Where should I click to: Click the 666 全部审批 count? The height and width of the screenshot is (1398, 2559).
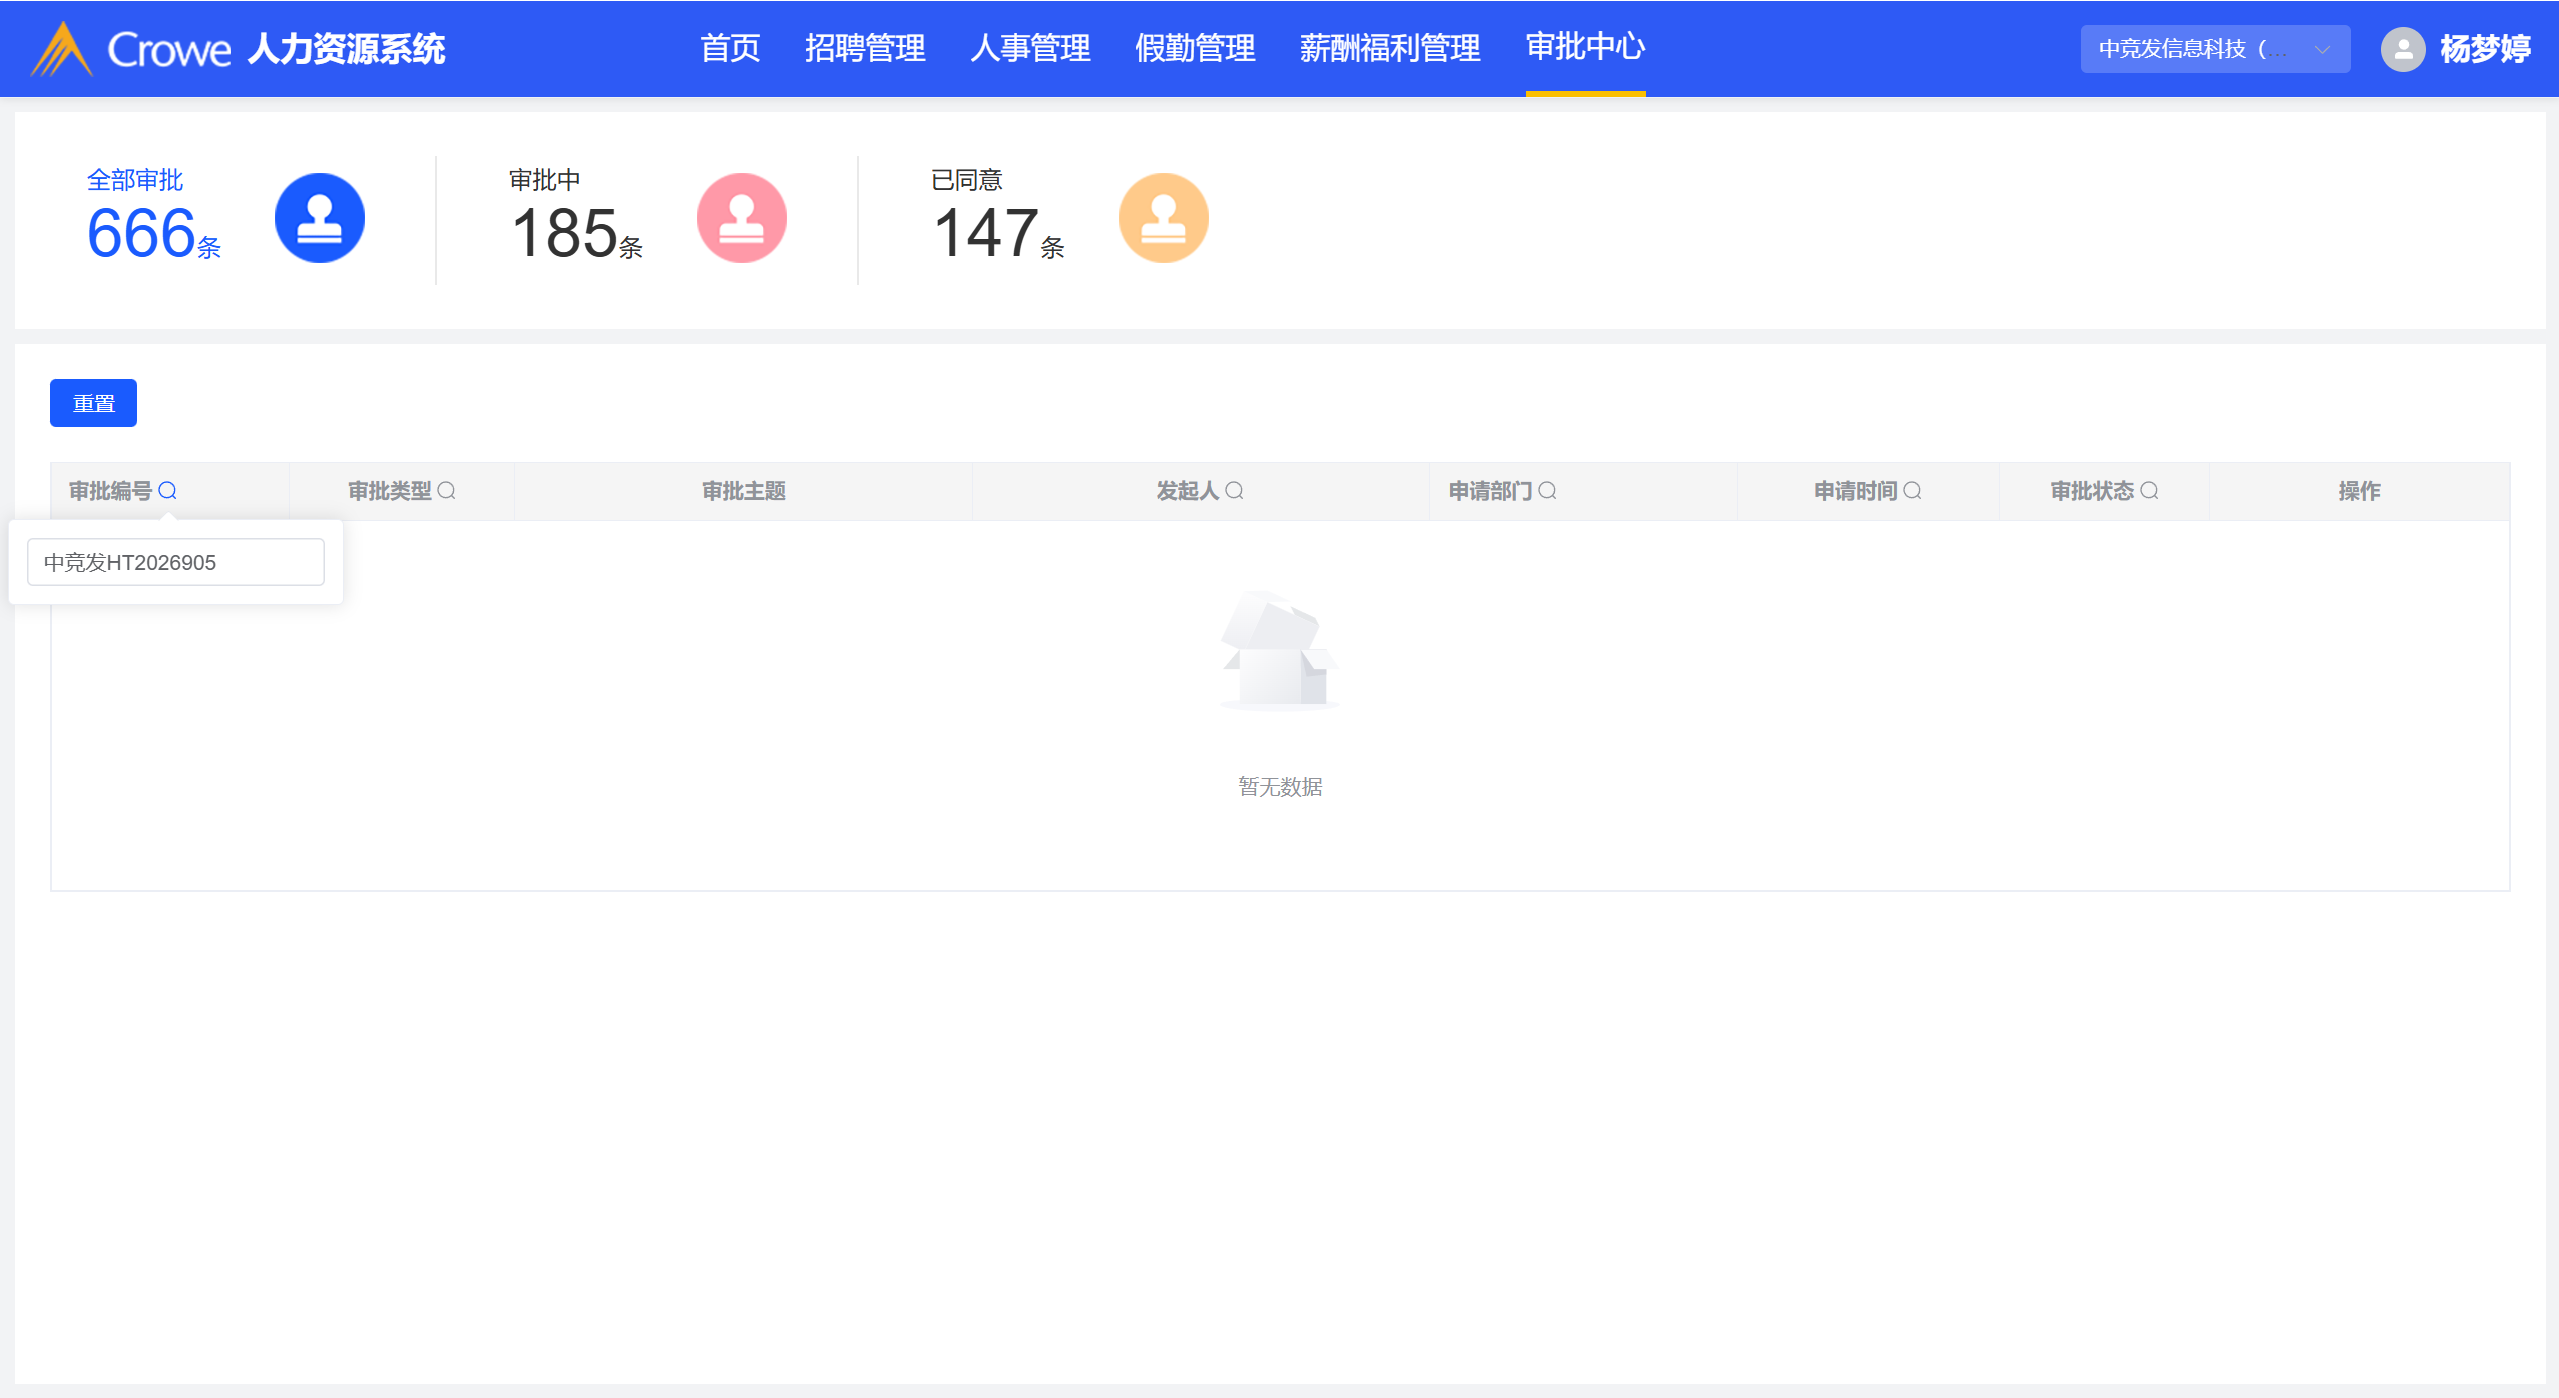pos(142,233)
